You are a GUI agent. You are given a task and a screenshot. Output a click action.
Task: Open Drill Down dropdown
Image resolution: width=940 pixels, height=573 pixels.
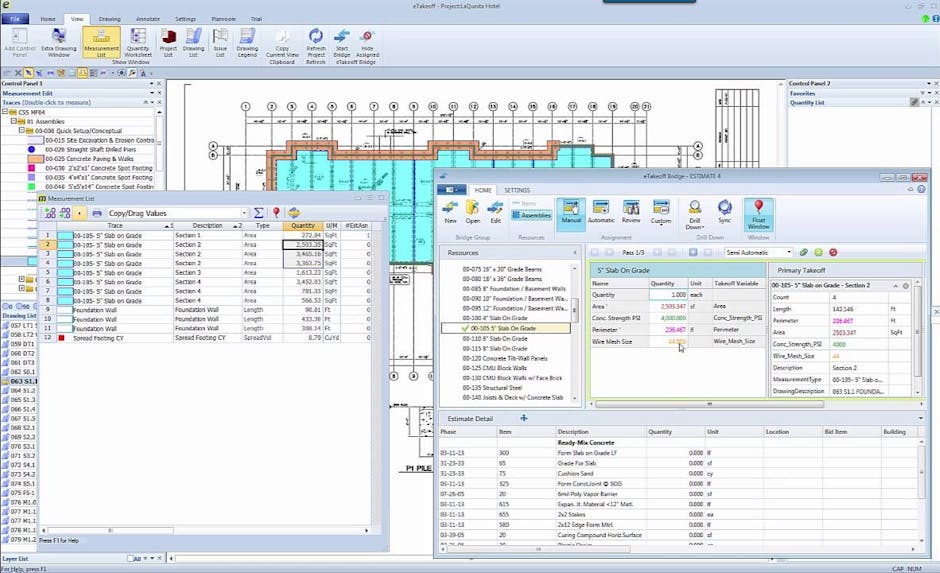(x=694, y=215)
